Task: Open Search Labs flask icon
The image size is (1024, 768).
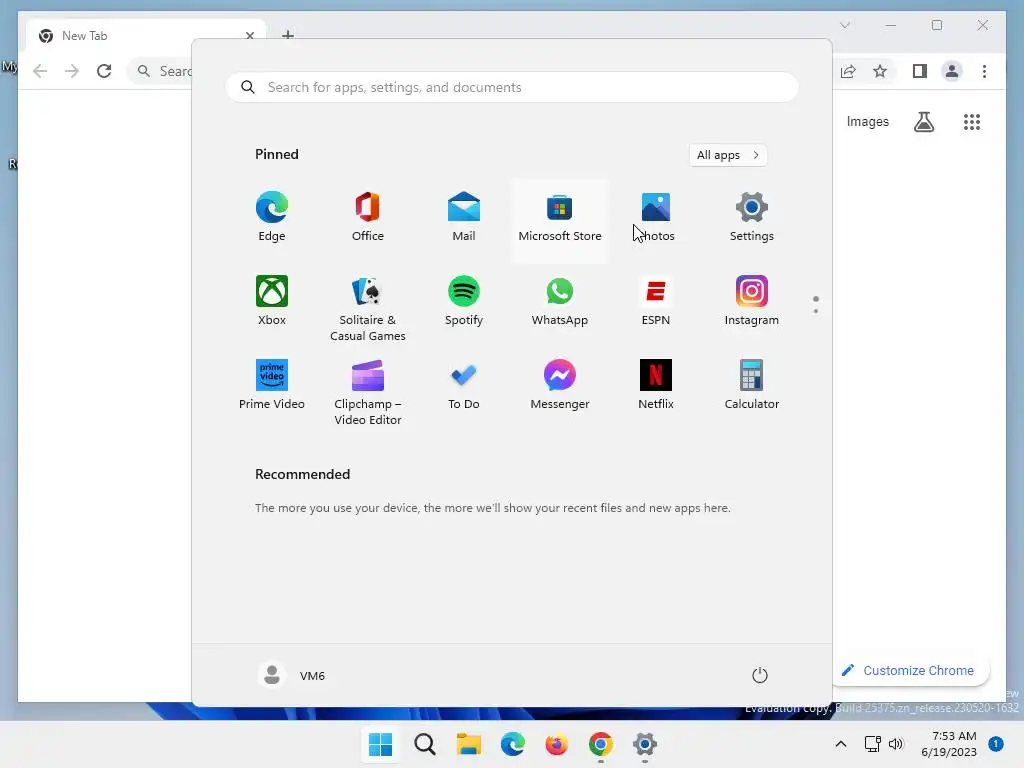Action: 923,121
